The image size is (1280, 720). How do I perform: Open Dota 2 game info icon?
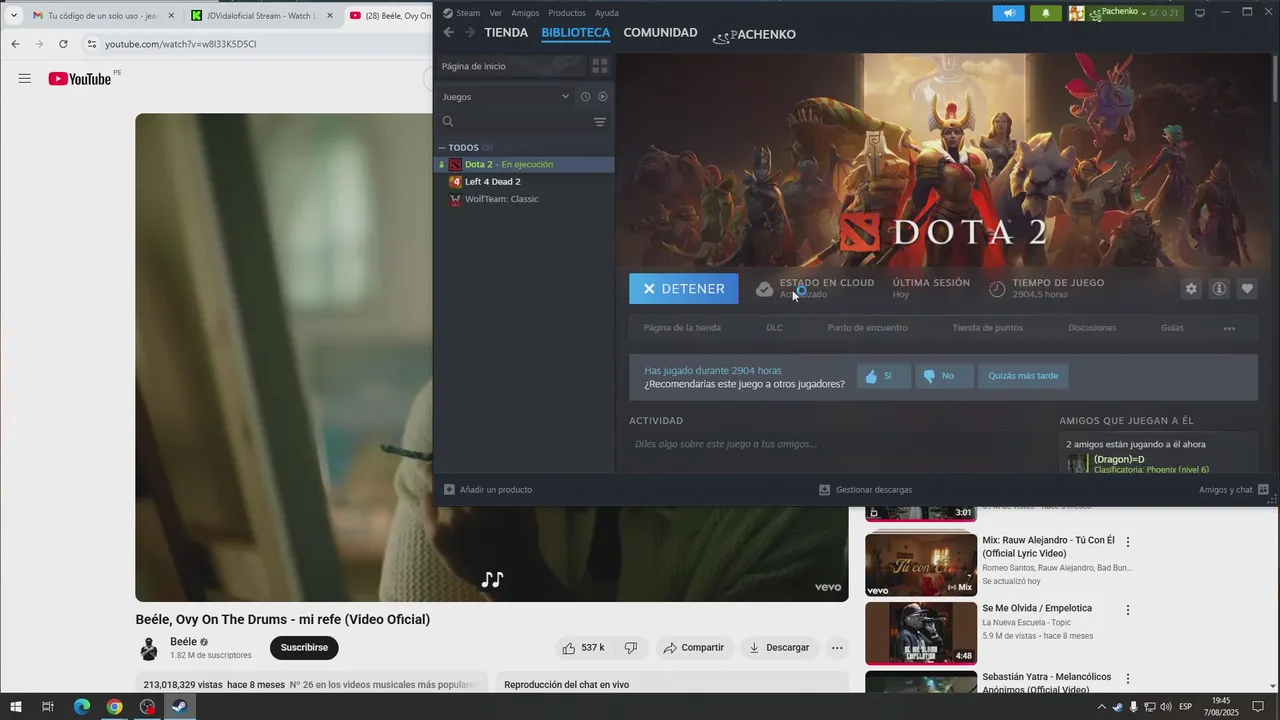pyautogui.click(x=1219, y=289)
